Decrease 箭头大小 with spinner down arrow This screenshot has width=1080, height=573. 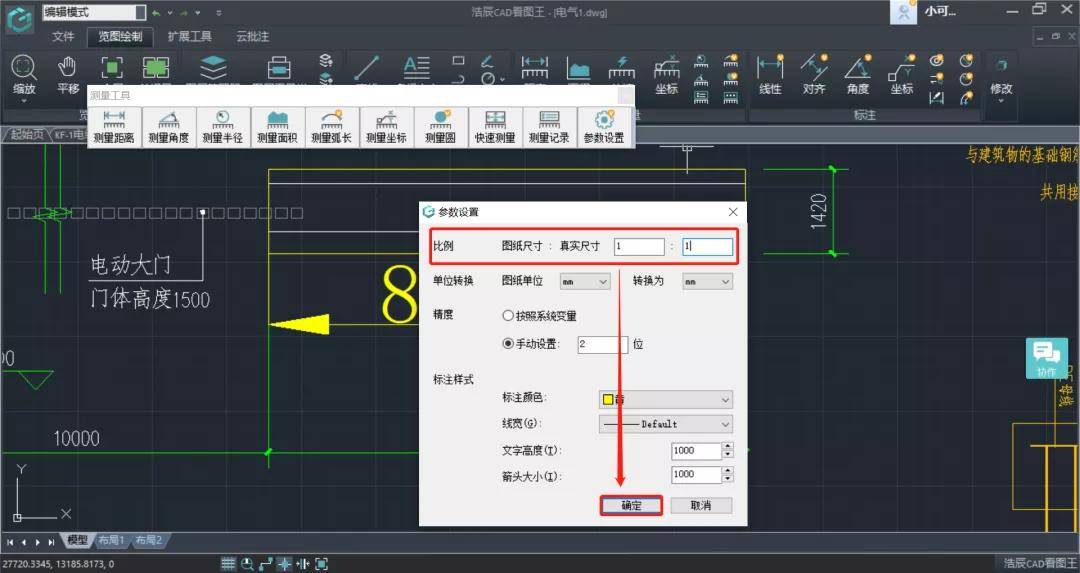pos(727,479)
